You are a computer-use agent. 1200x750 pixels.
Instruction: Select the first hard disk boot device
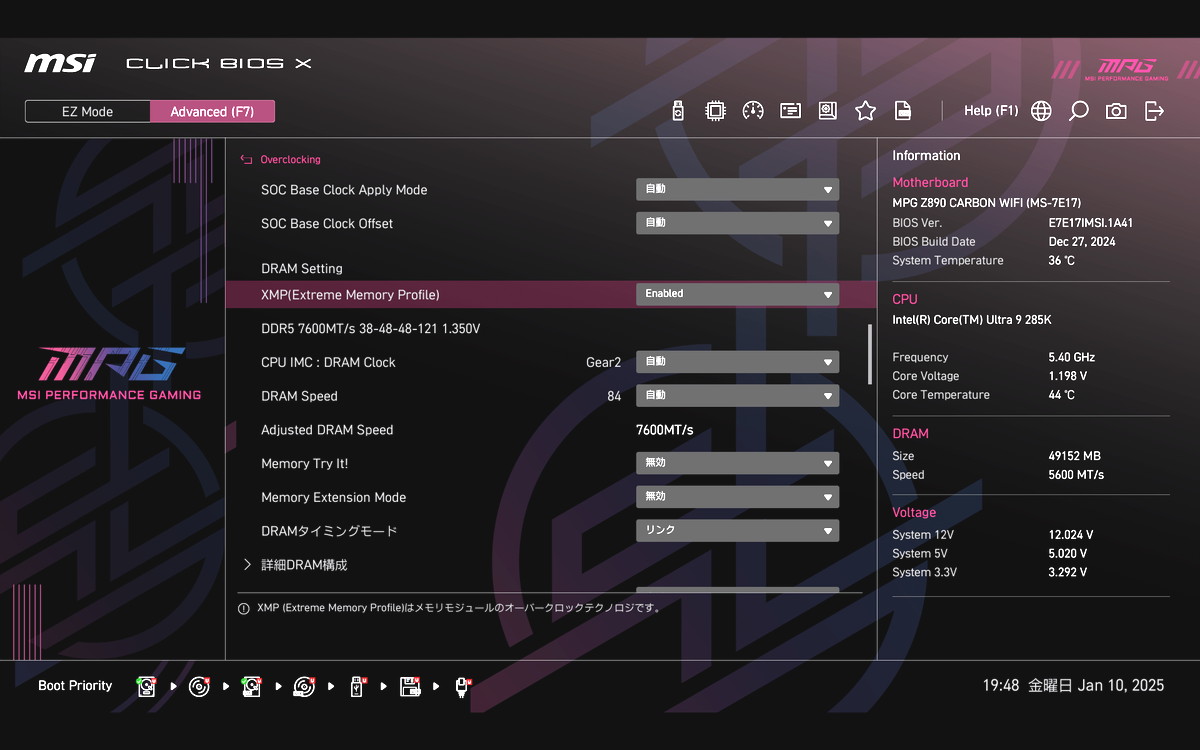click(147, 686)
